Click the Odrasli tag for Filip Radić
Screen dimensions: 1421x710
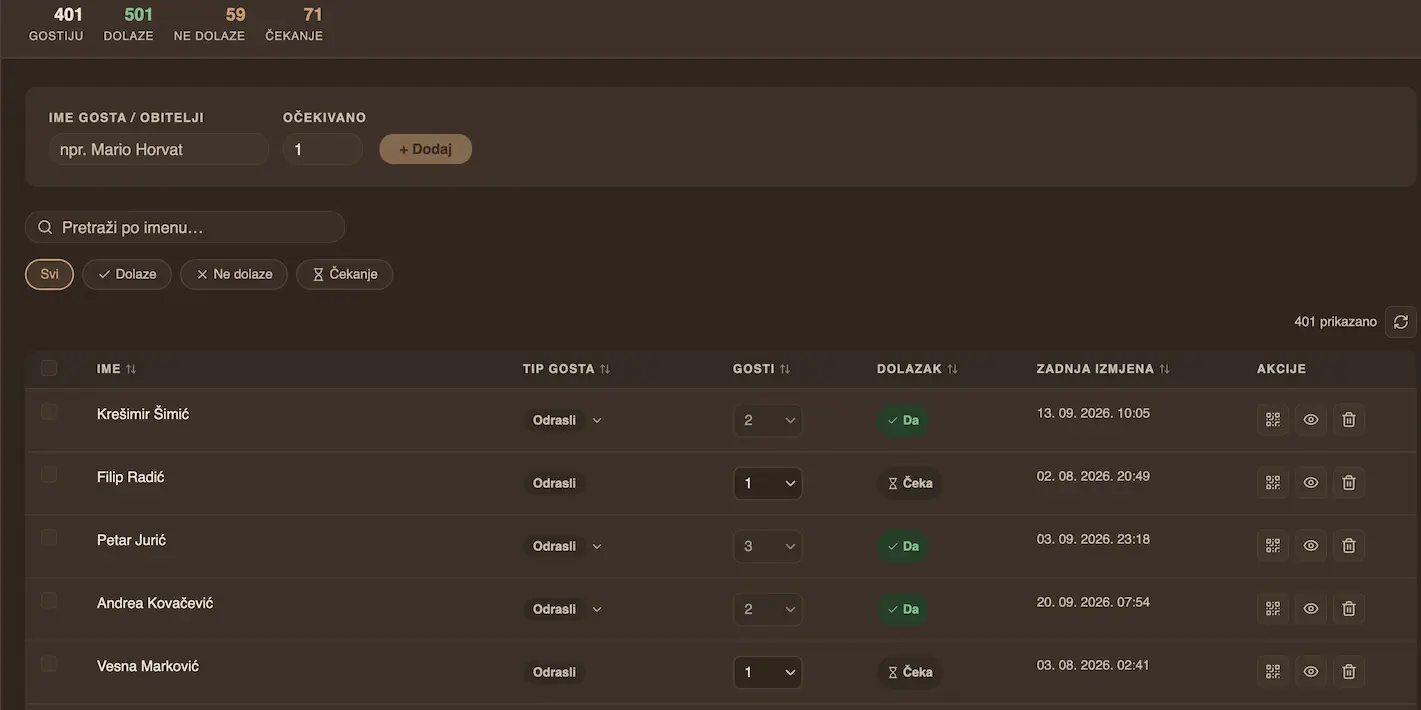[x=554, y=483]
